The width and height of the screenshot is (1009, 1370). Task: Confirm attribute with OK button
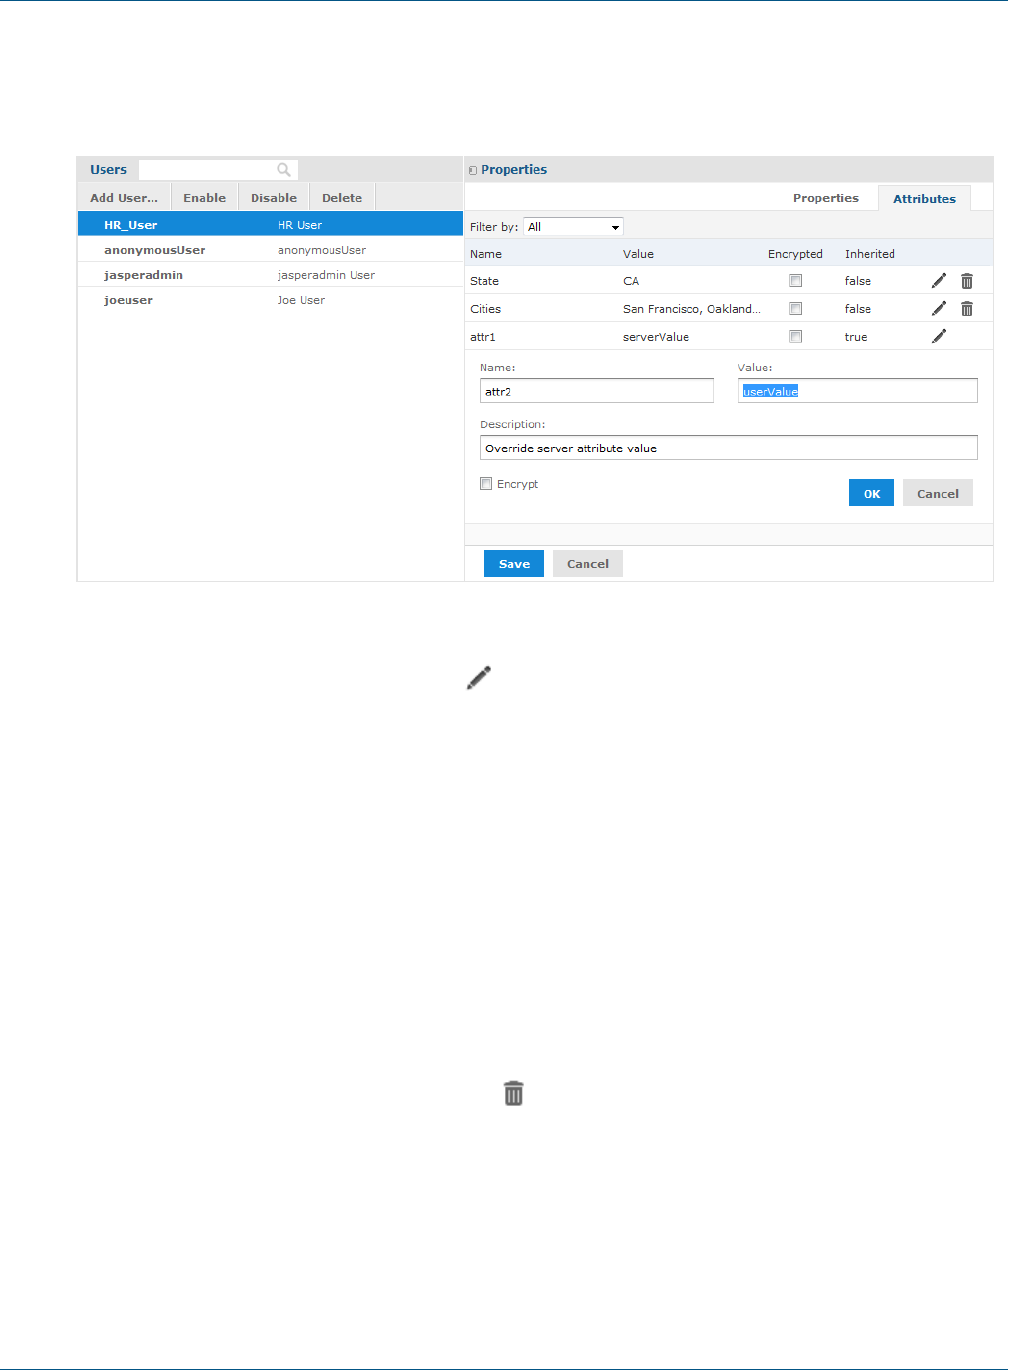[871, 493]
